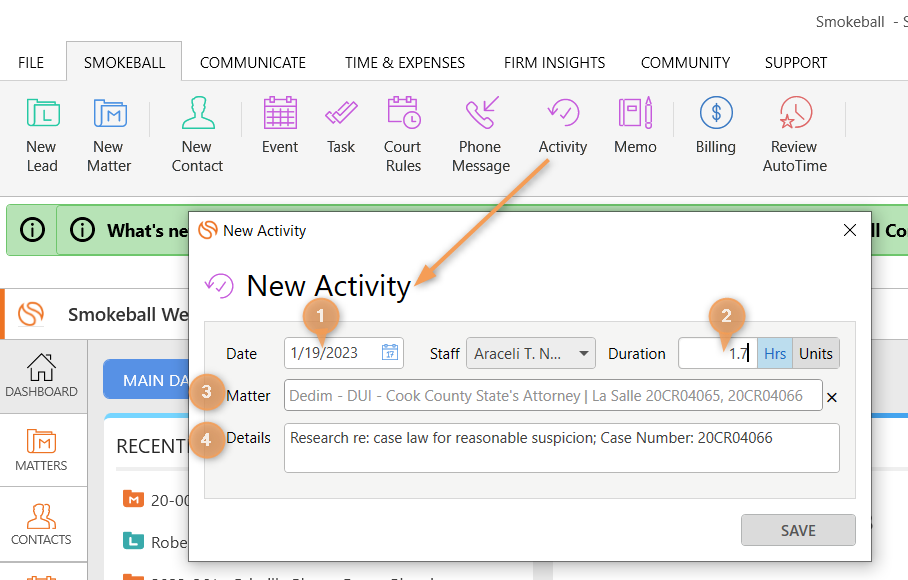Click the MAIN DASHBOARD tab button
The width and height of the screenshot is (908, 580).
point(146,380)
